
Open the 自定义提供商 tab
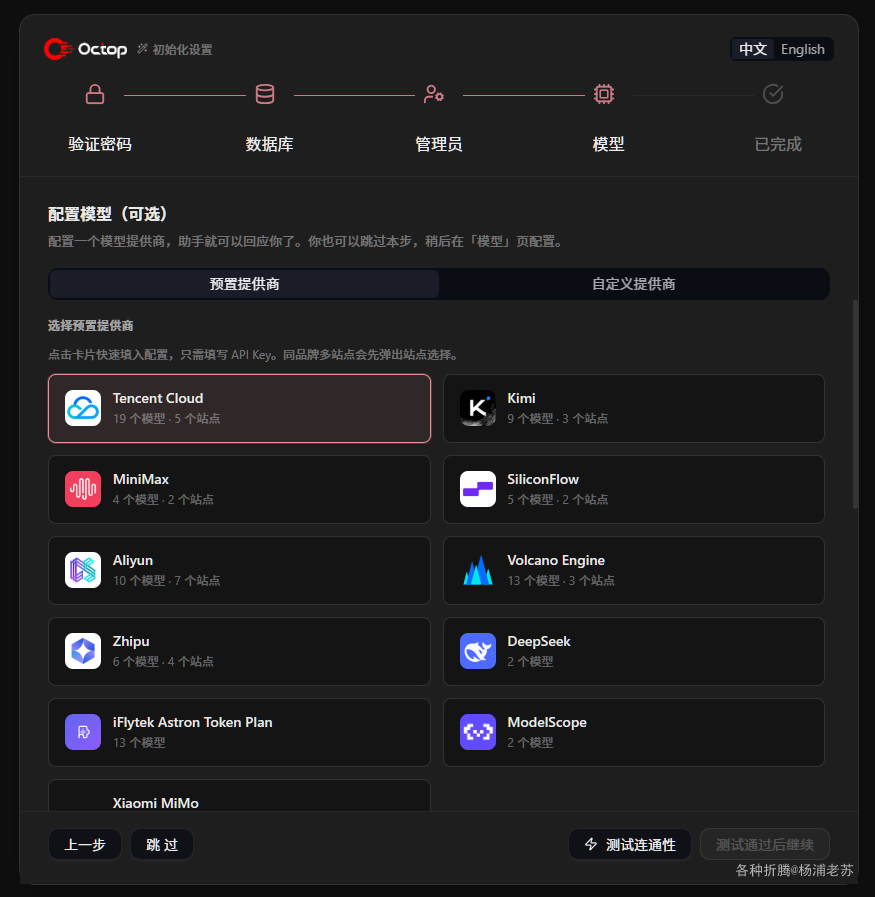coord(634,284)
